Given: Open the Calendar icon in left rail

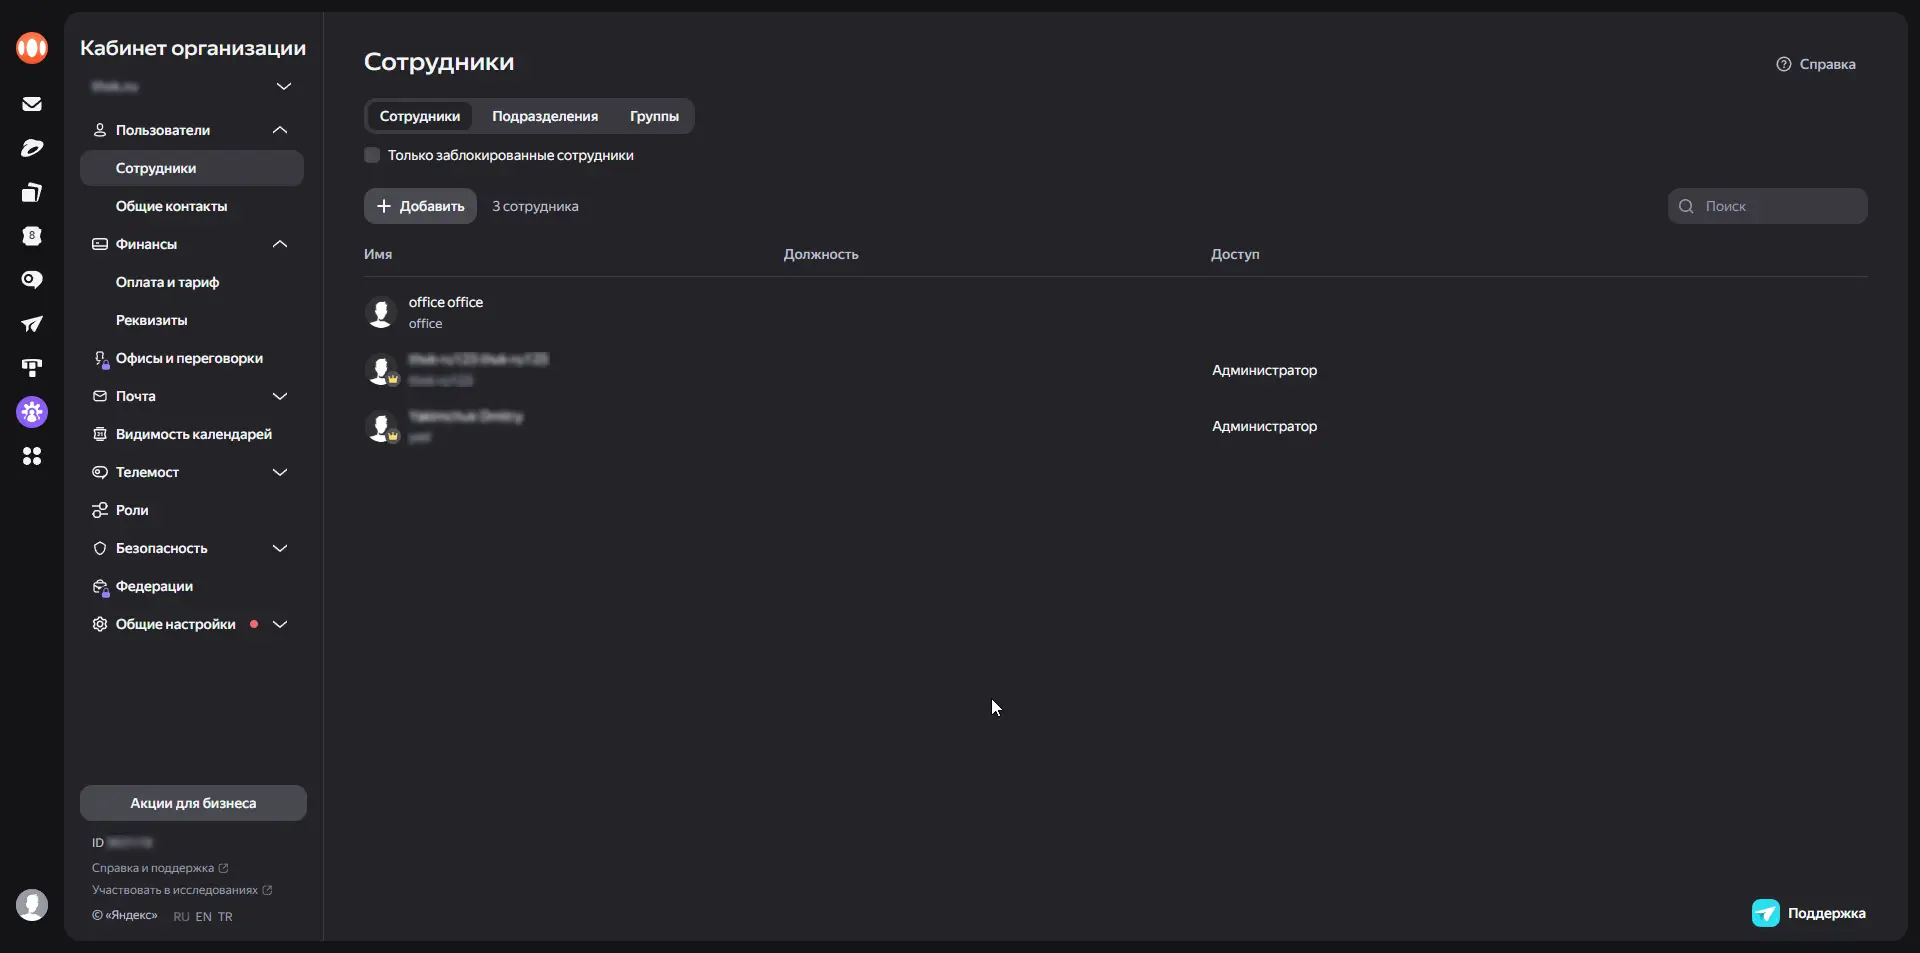Looking at the screenshot, I should click(32, 236).
